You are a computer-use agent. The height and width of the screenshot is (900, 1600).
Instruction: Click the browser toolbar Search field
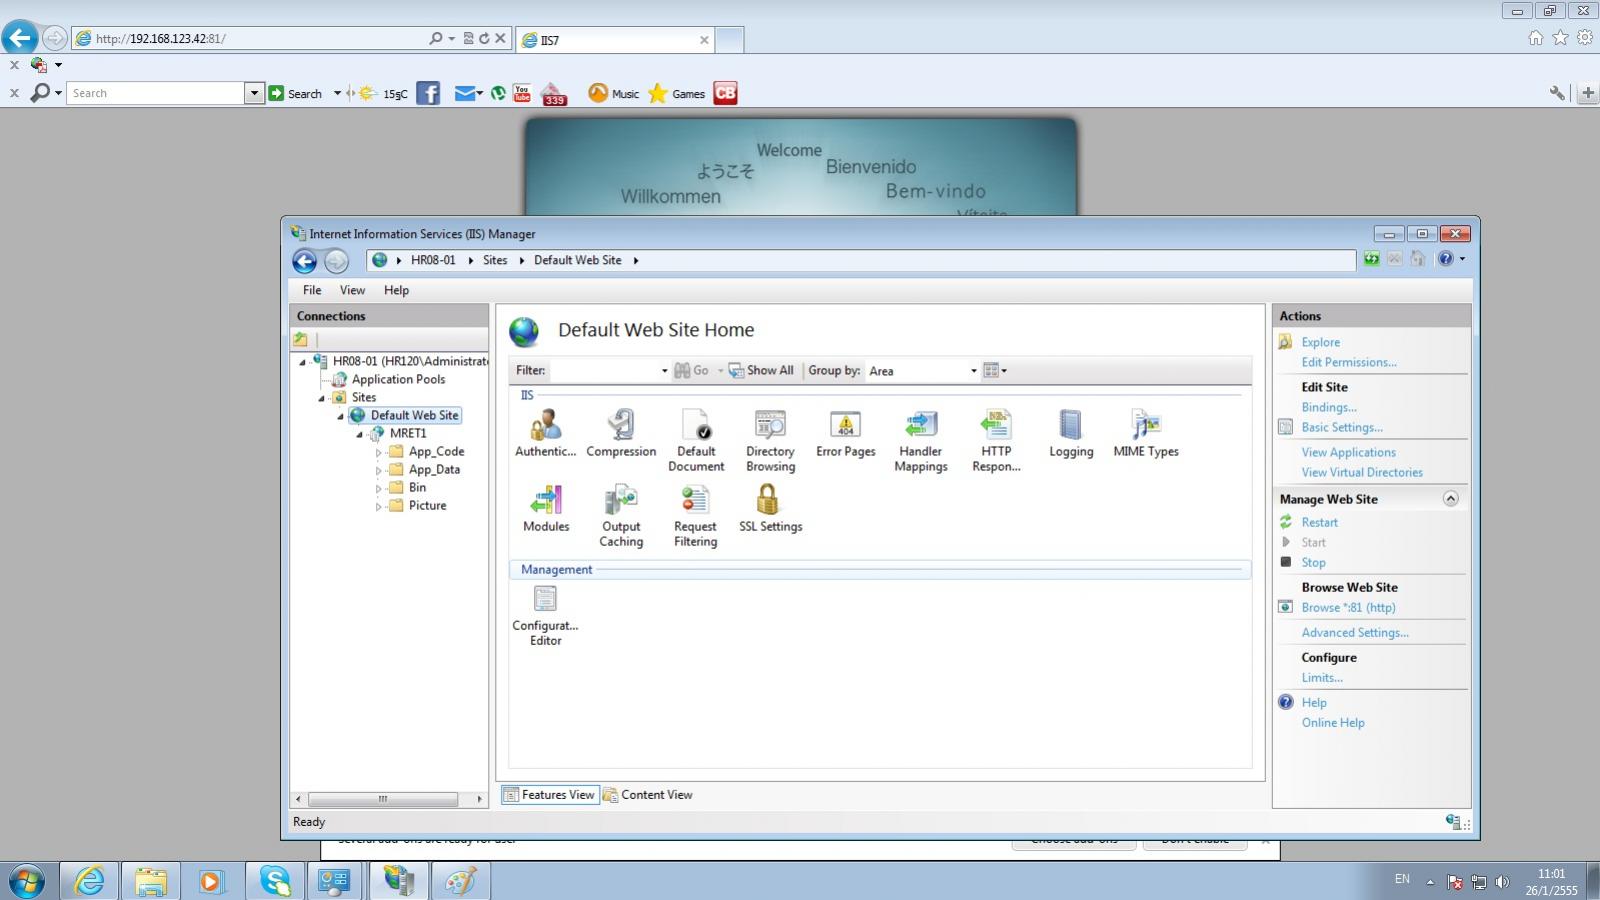(x=155, y=93)
